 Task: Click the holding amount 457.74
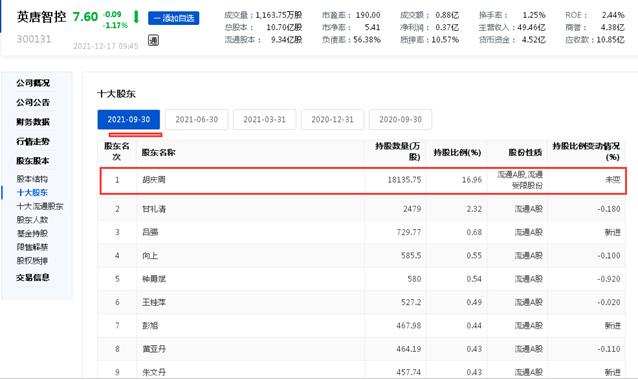tap(409, 372)
